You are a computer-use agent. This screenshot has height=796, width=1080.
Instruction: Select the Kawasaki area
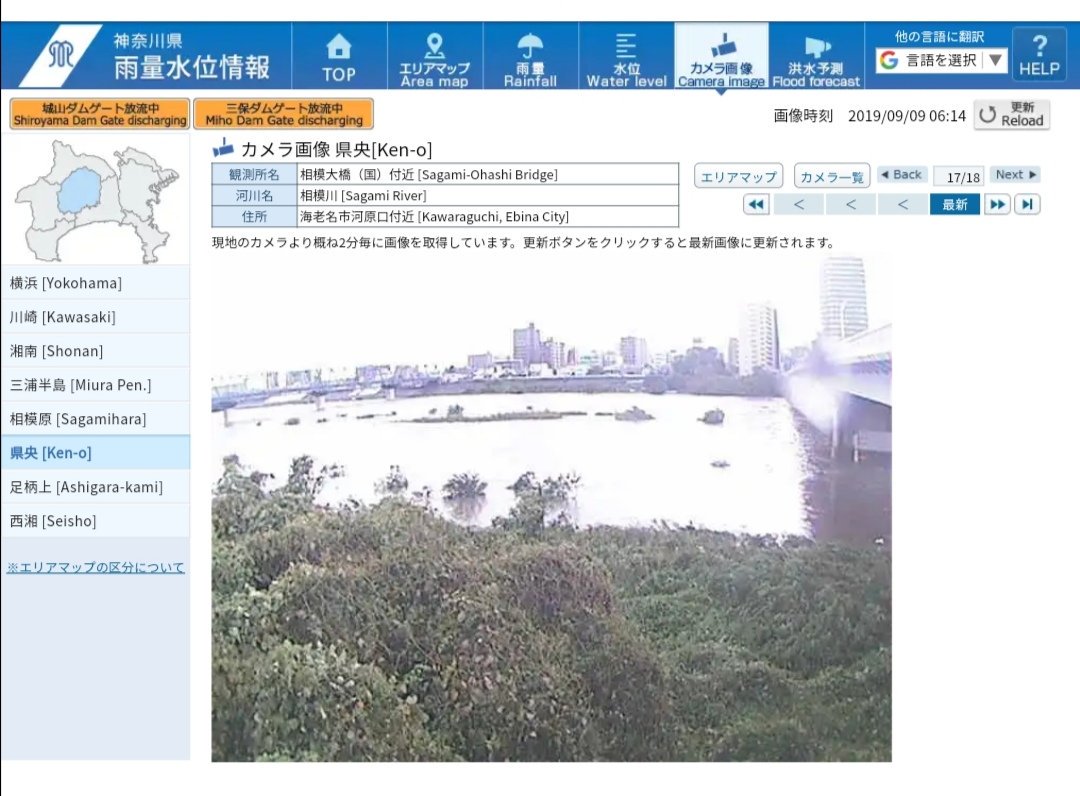click(96, 317)
